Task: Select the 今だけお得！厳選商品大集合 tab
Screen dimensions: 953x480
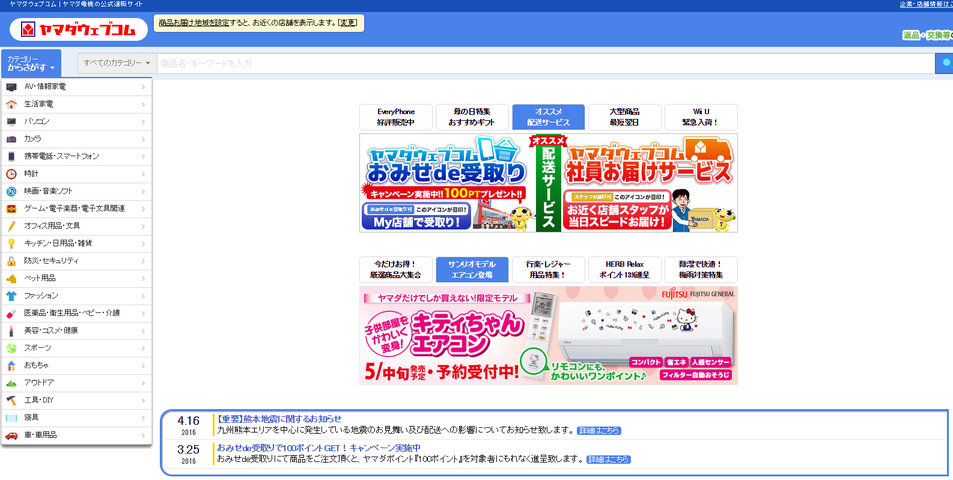Action: 396,269
